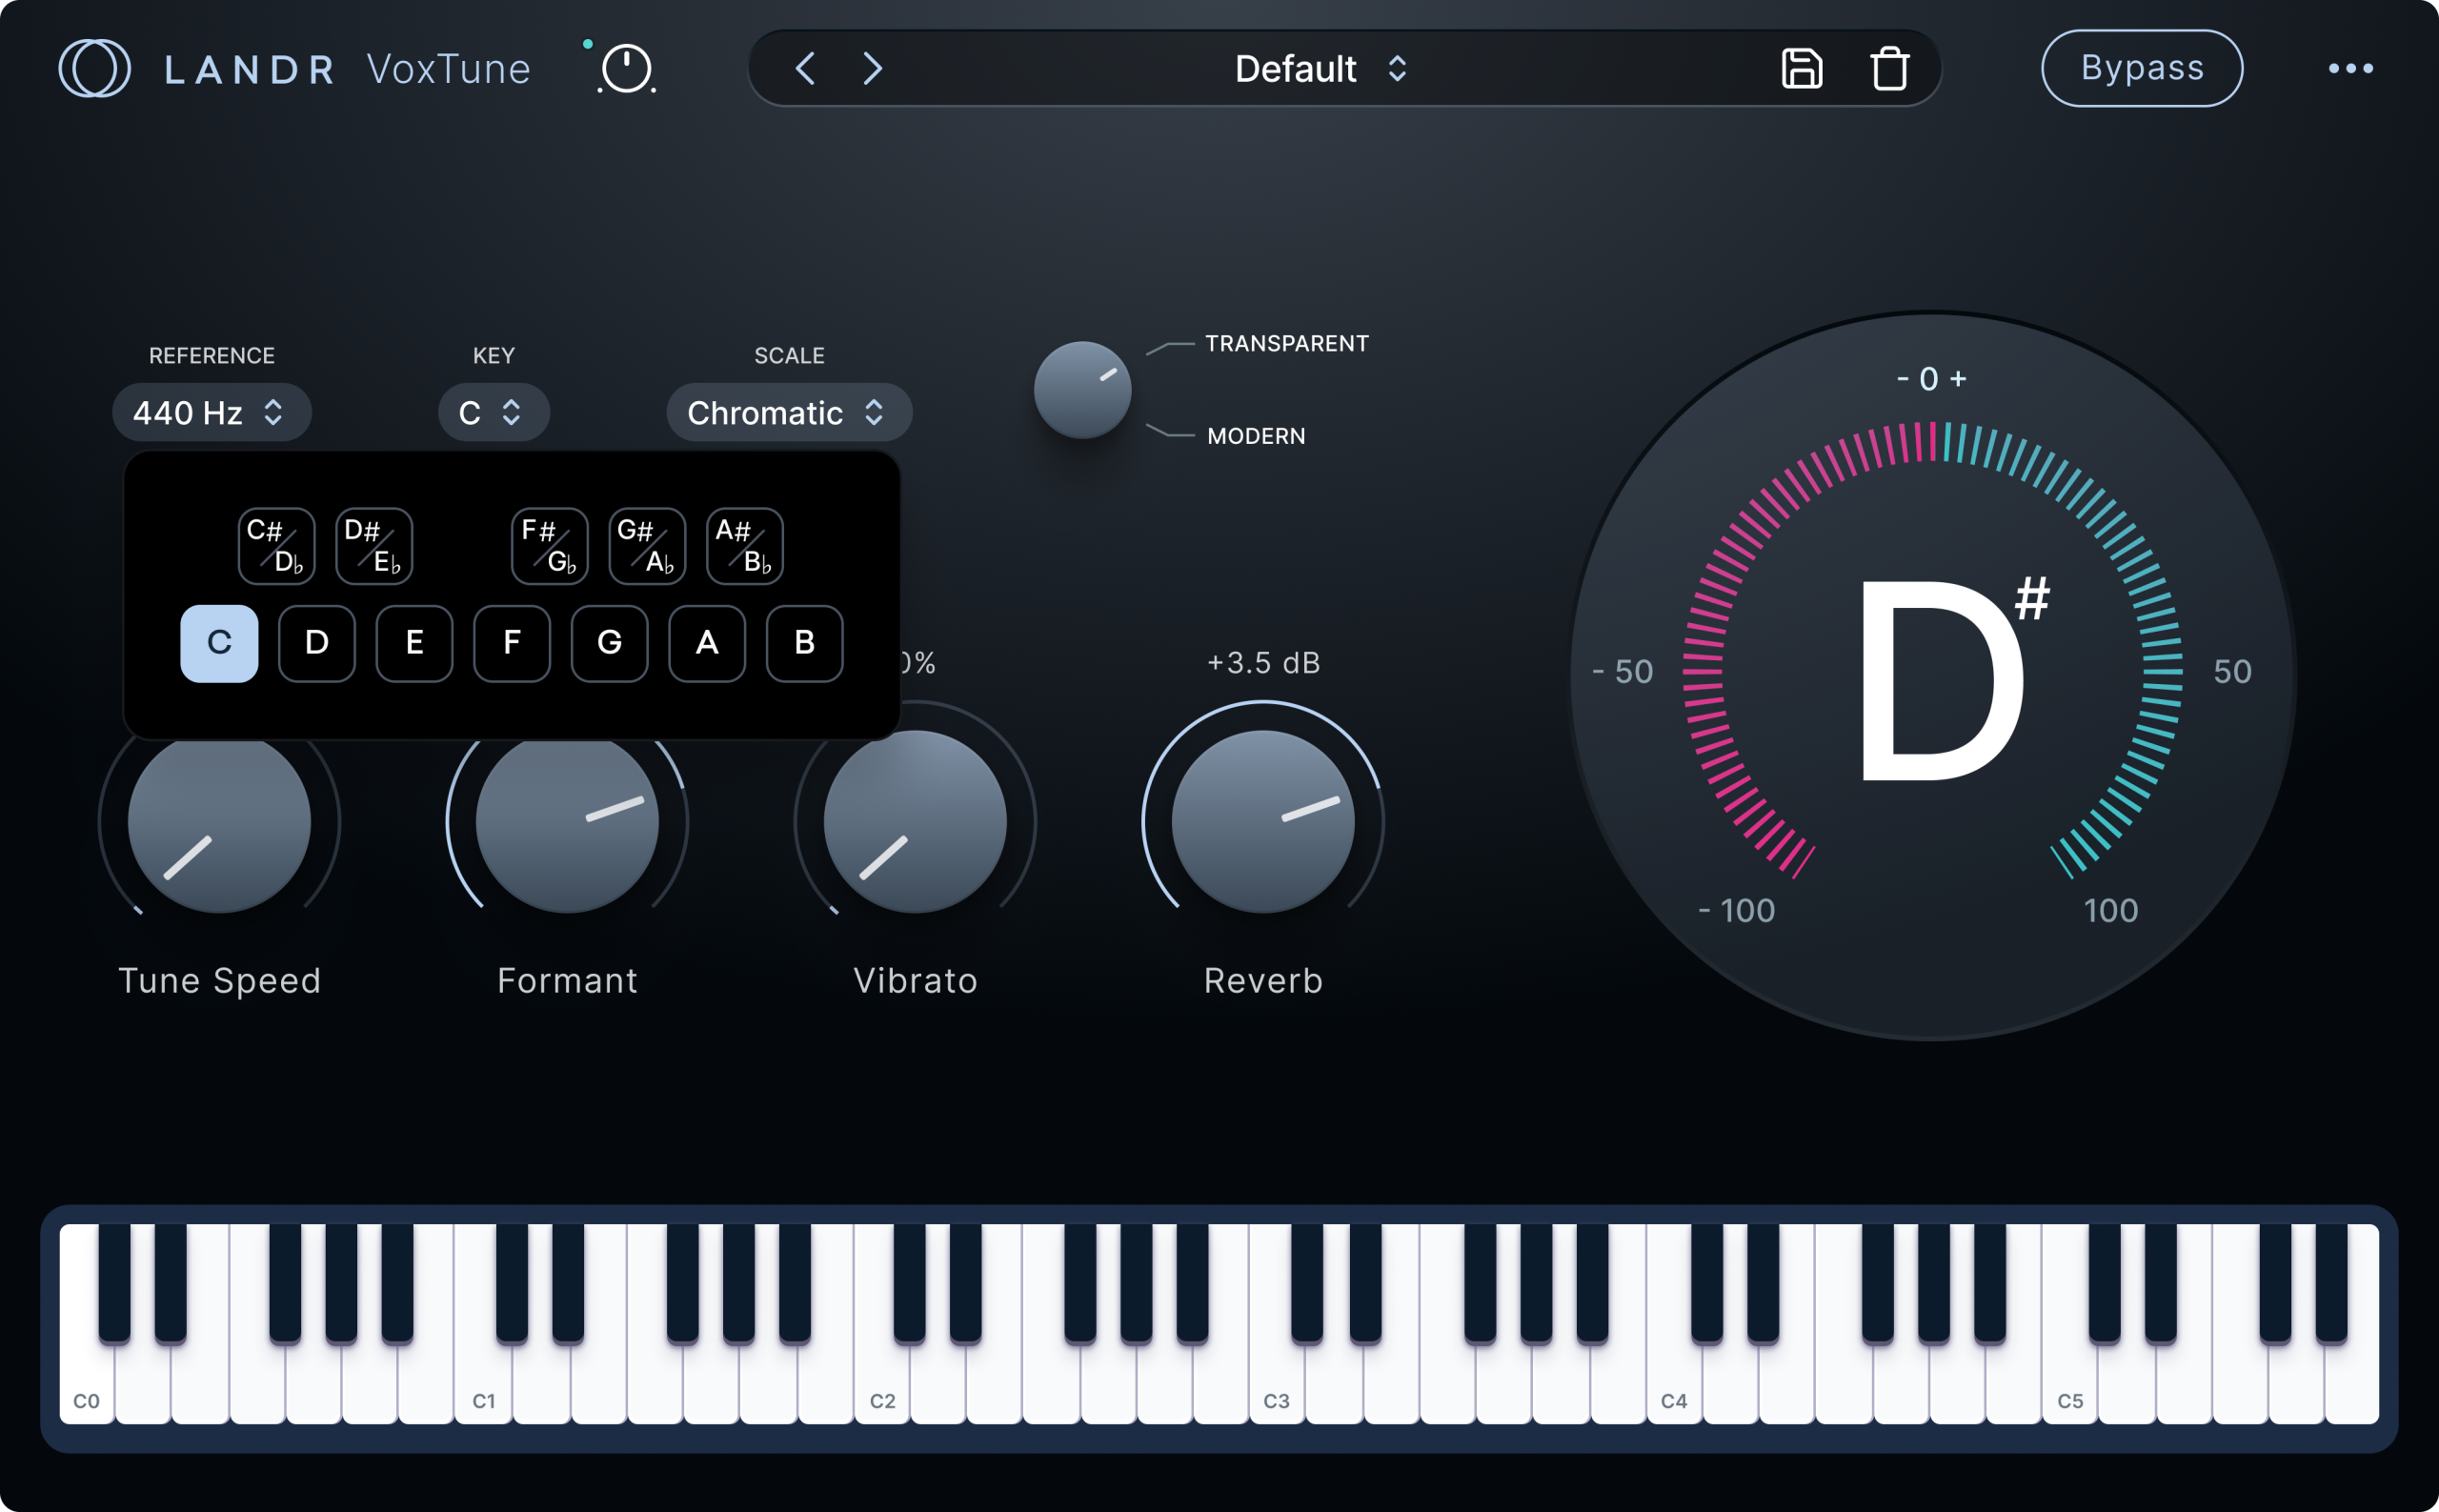
Task: Choose key D in the popup
Action: [x=316, y=643]
